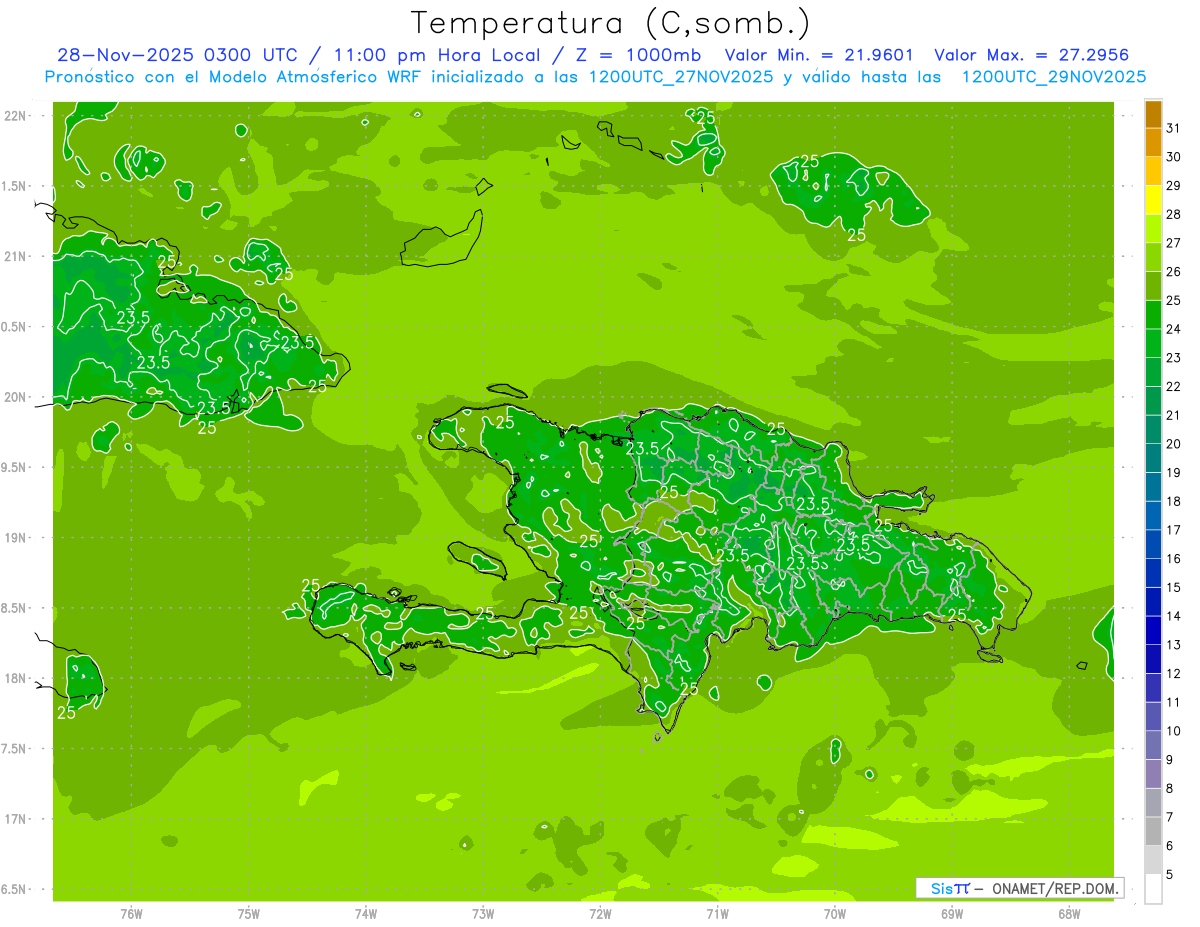Click the purple swatch between 9 and 10
The image size is (1200, 927).
point(1153,745)
